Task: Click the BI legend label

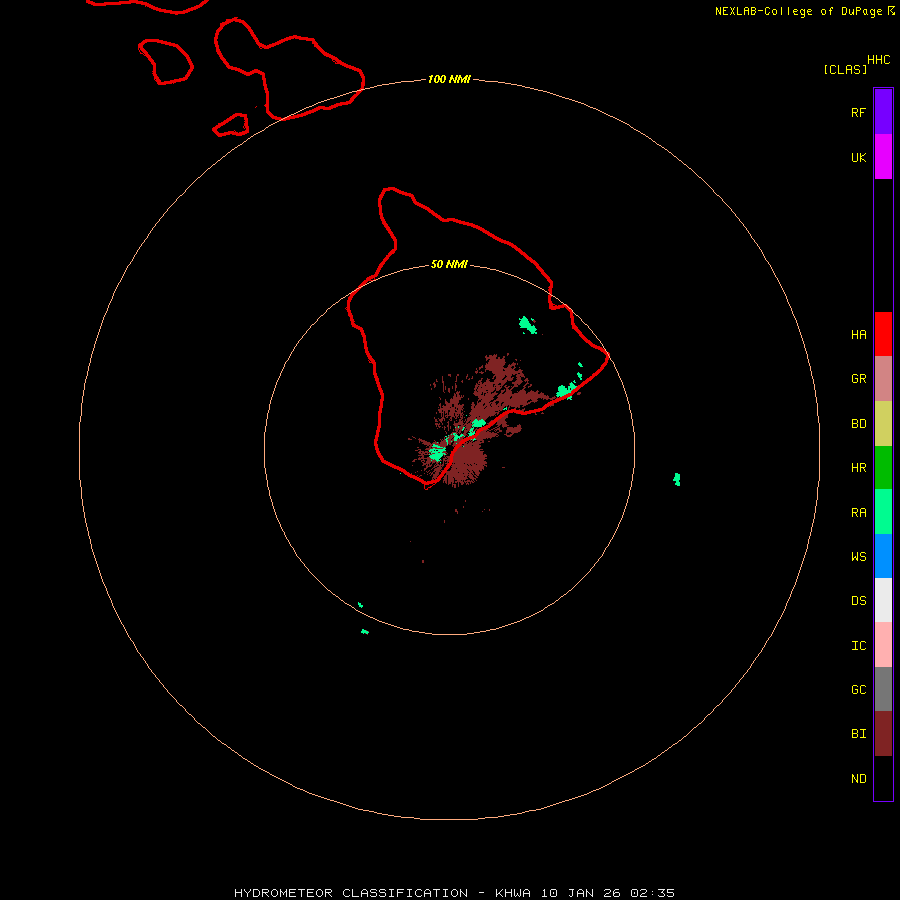Action: tap(858, 734)
